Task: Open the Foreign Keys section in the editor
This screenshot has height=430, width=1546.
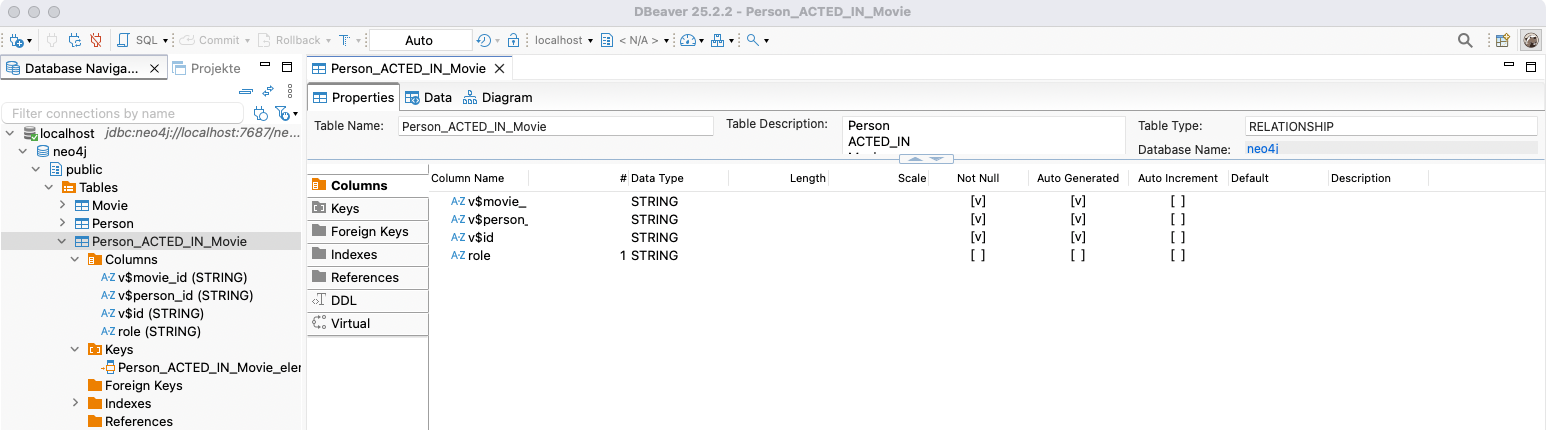Action: (368, 231)
